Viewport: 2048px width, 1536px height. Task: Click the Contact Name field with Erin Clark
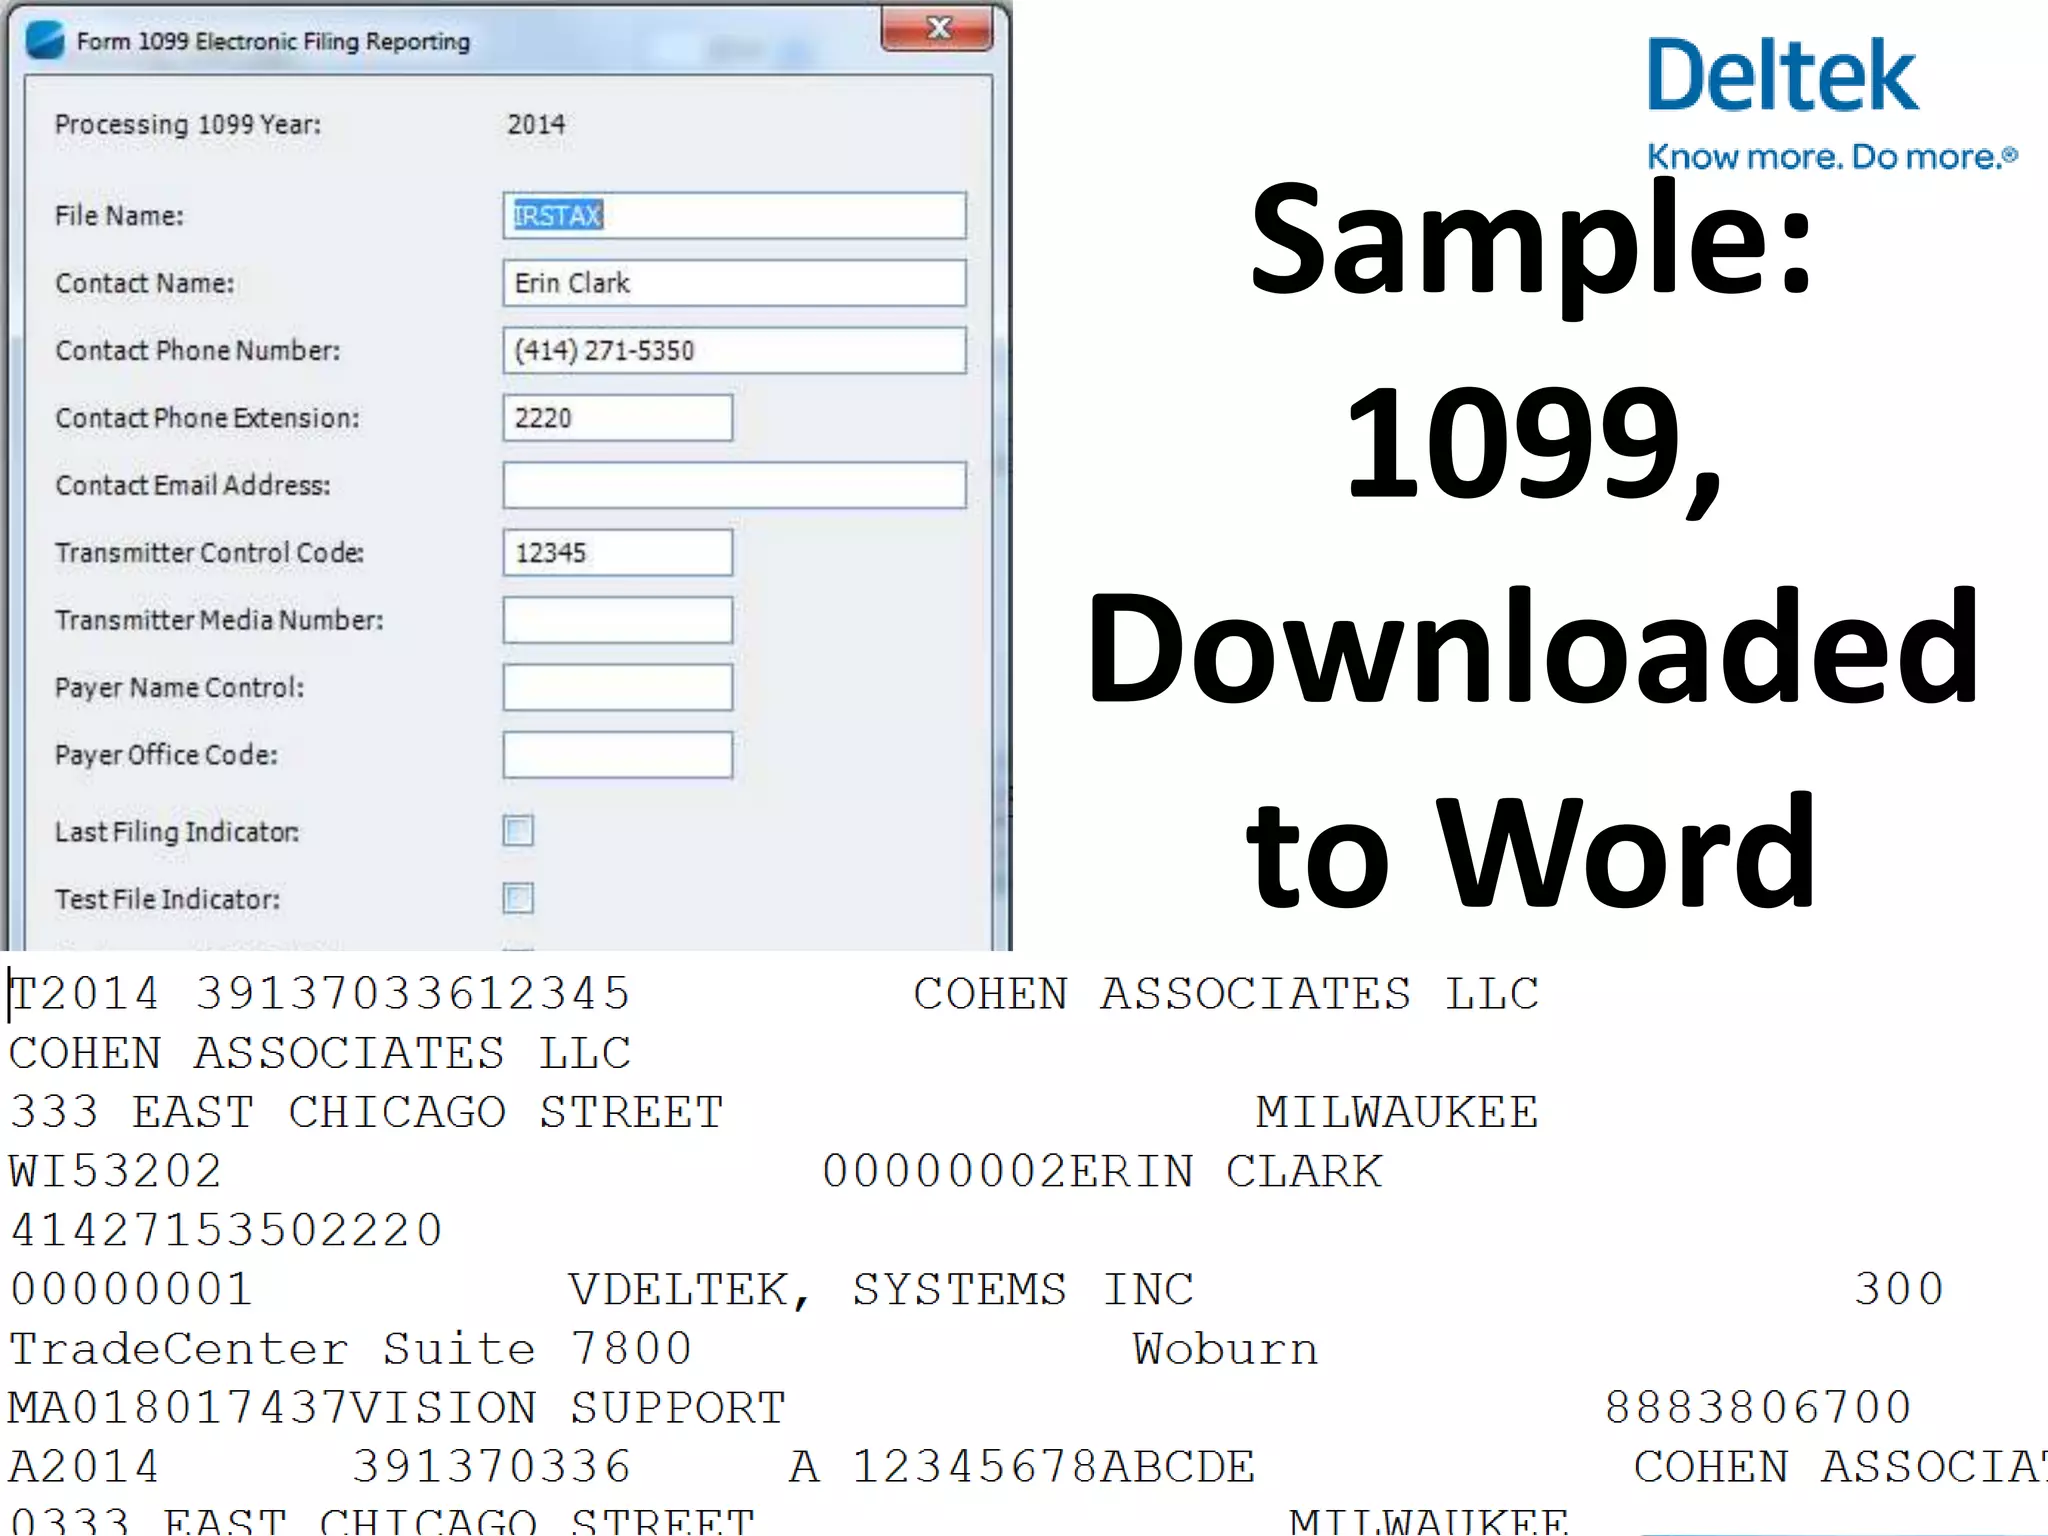(x=734, y=283)
